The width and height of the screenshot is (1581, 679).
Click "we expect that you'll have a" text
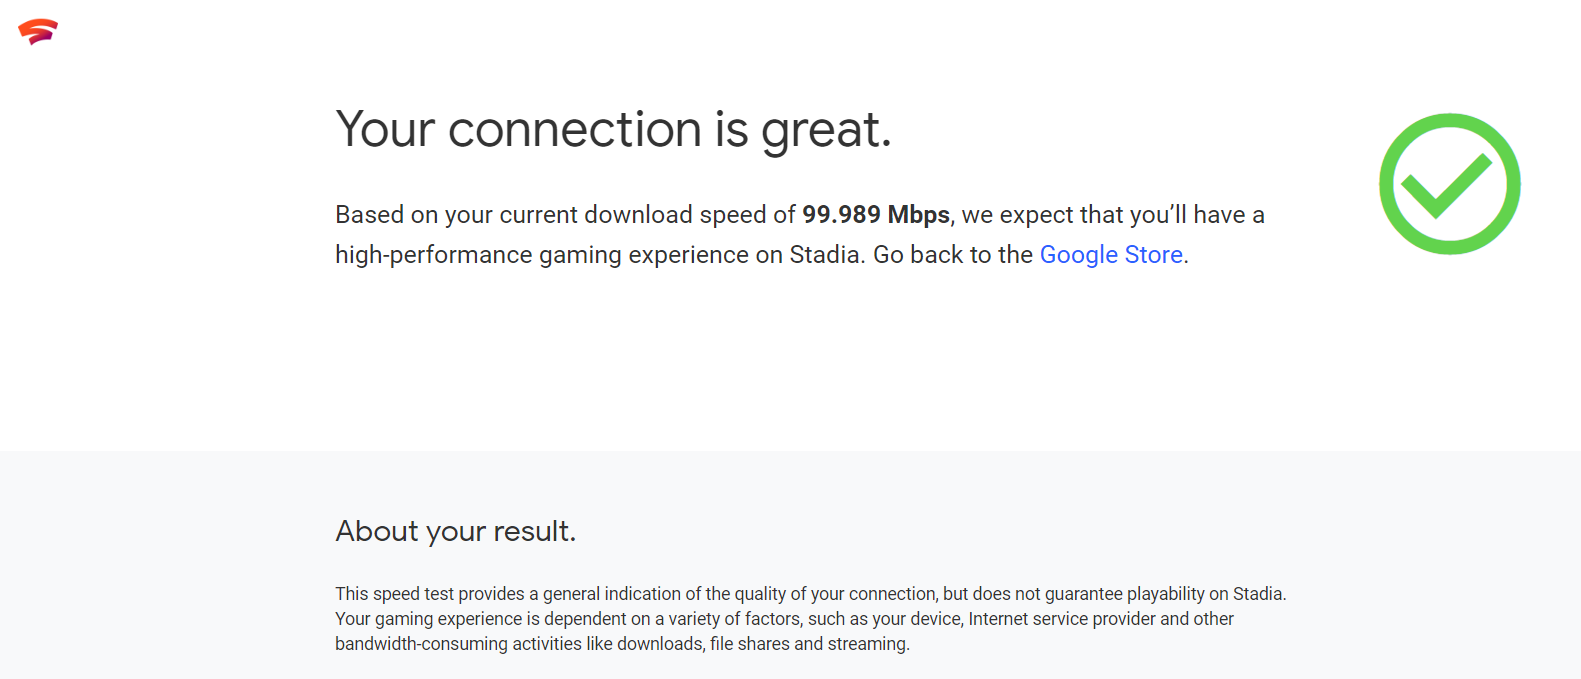point(1113,215)
